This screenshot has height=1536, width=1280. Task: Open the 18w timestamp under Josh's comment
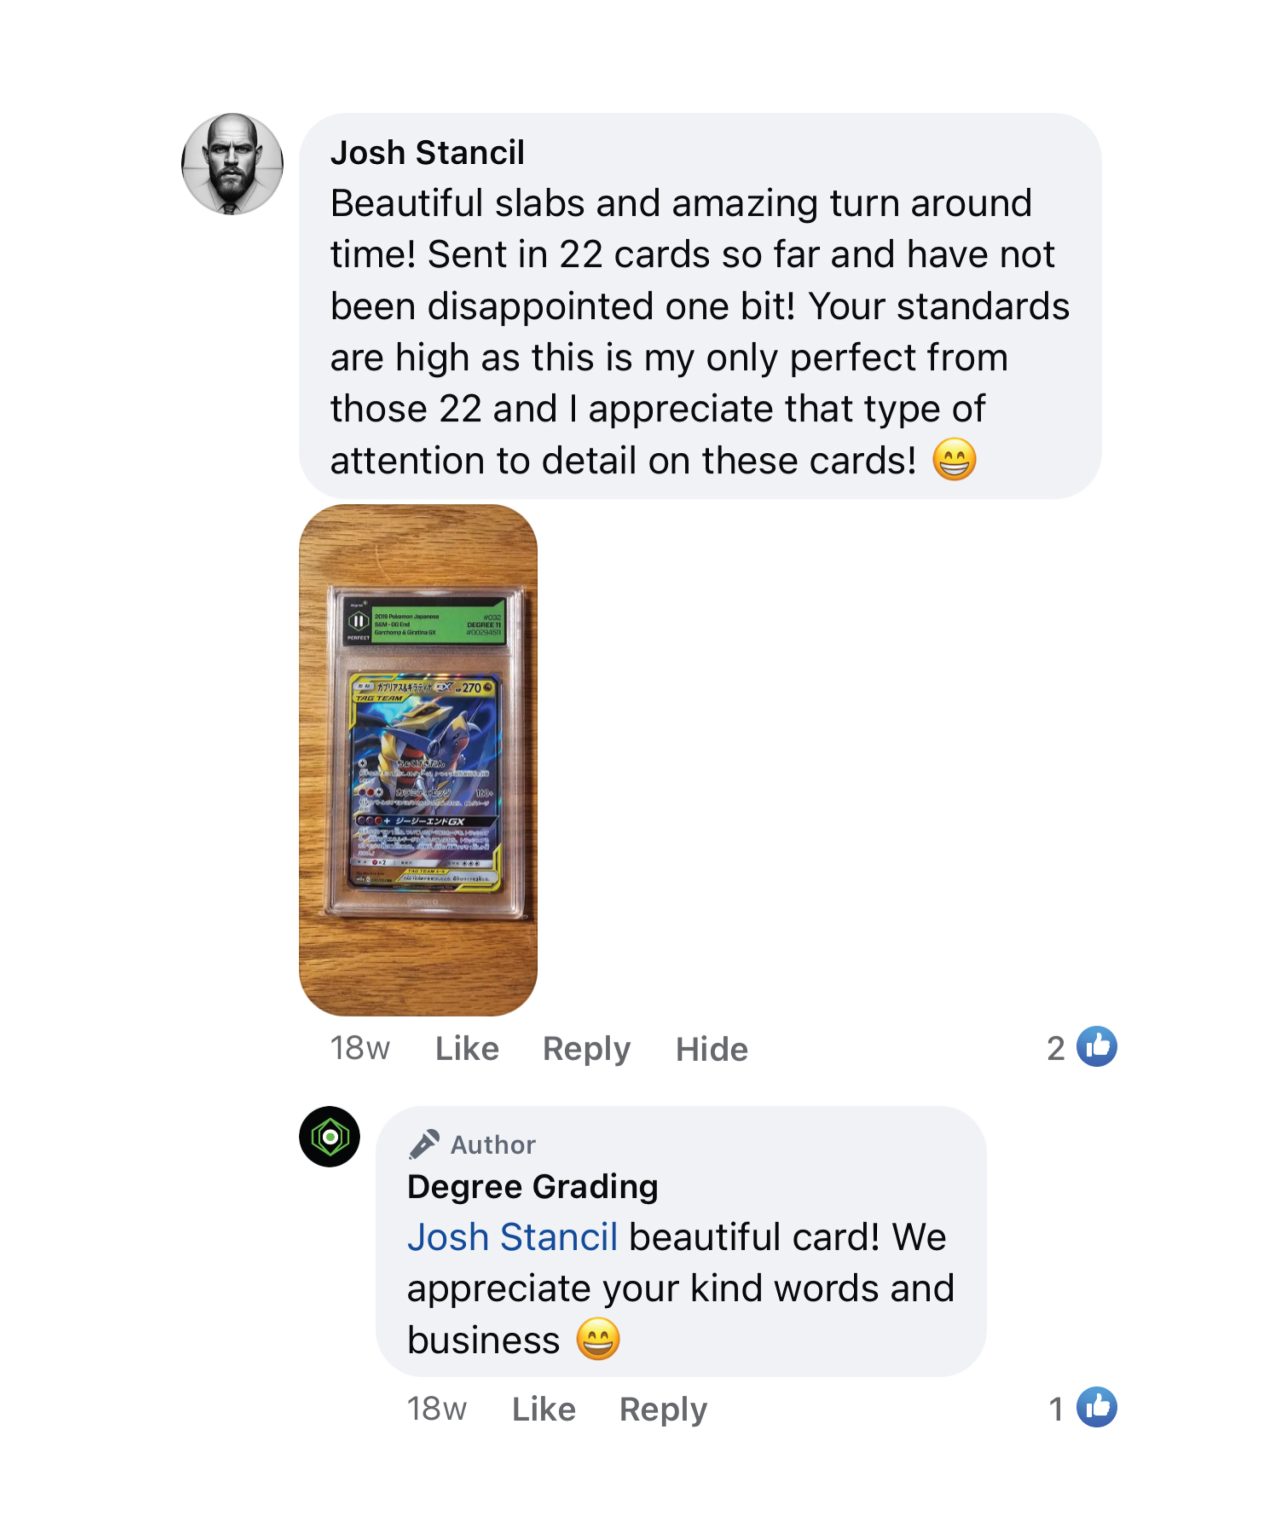[360, 1048]
